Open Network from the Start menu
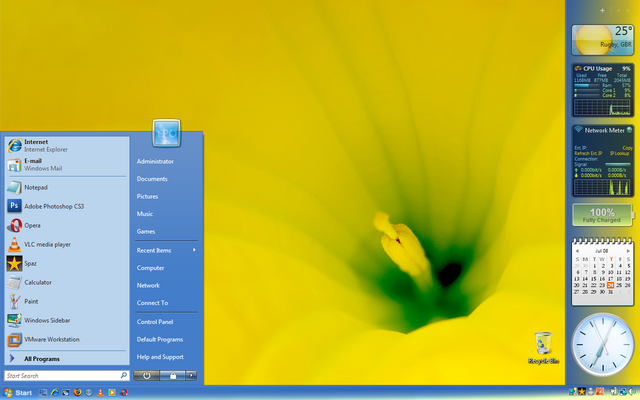This screenshot has width=640, height=400. click(x=148, y=285)
